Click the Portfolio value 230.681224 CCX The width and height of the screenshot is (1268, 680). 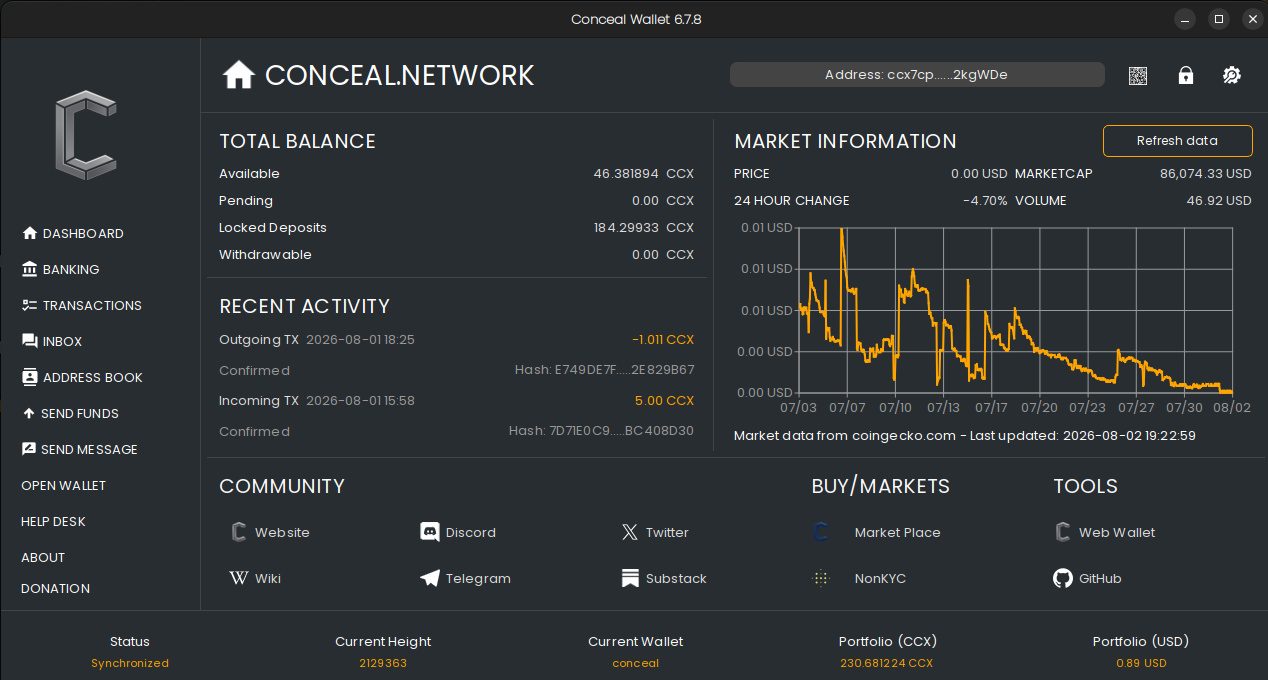tap(887, 663)
